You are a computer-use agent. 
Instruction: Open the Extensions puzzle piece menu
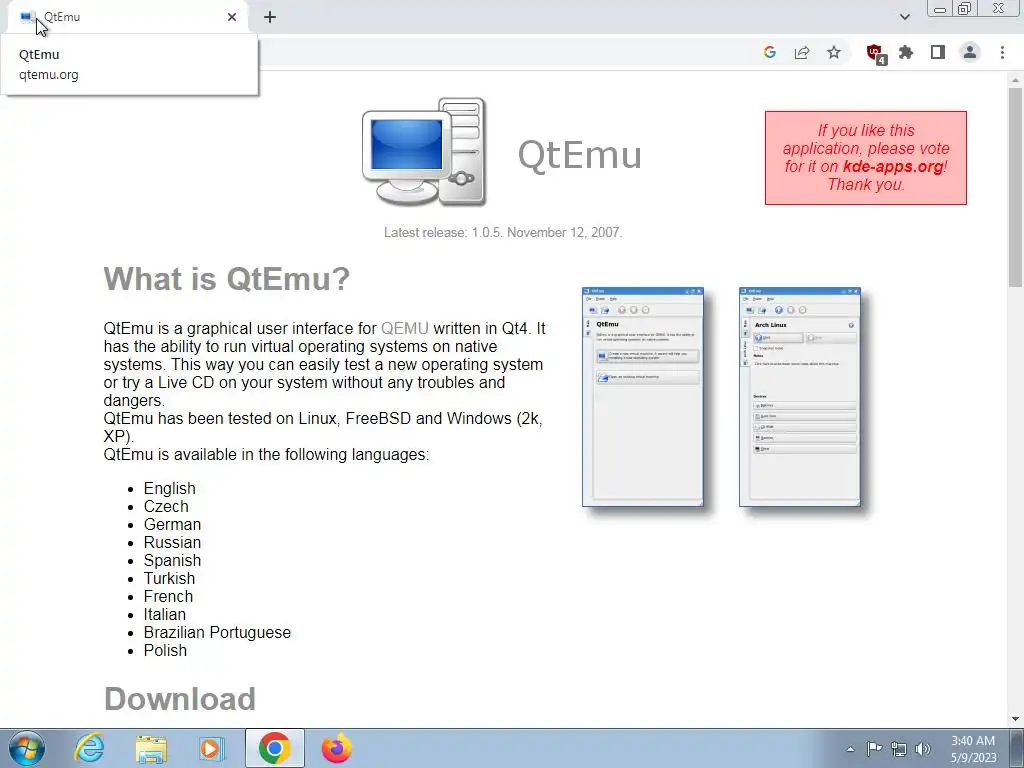[x=906, y=52]
